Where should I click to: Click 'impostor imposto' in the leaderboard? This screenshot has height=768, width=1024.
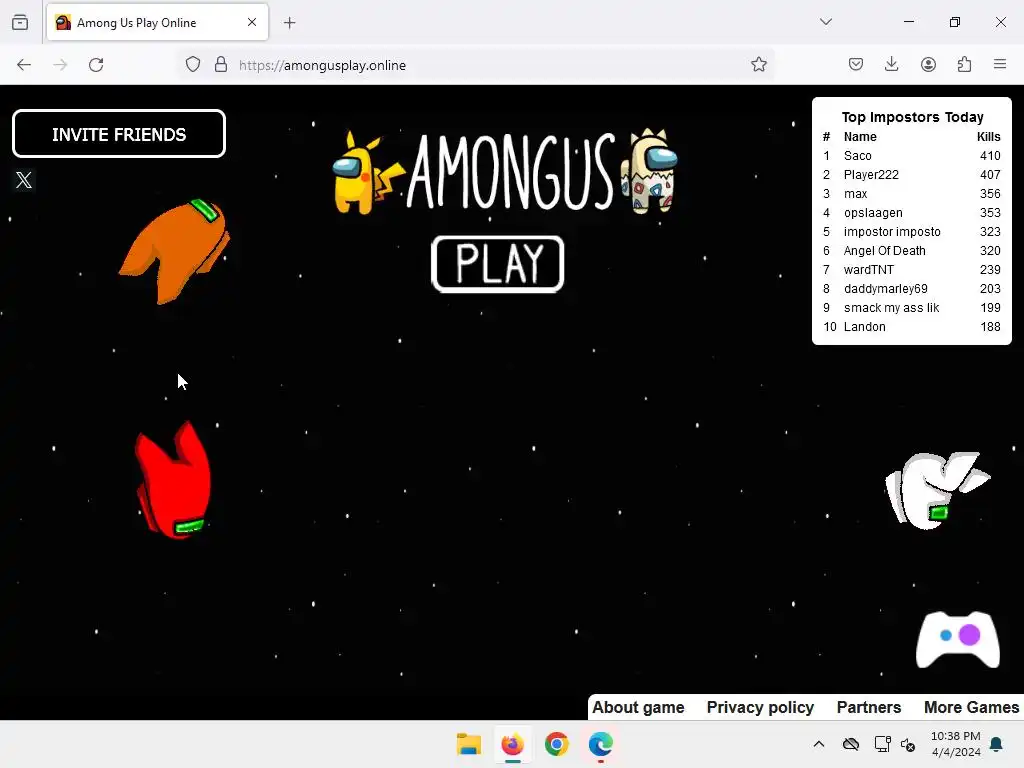pyautogui.click(x=892, y=231)
